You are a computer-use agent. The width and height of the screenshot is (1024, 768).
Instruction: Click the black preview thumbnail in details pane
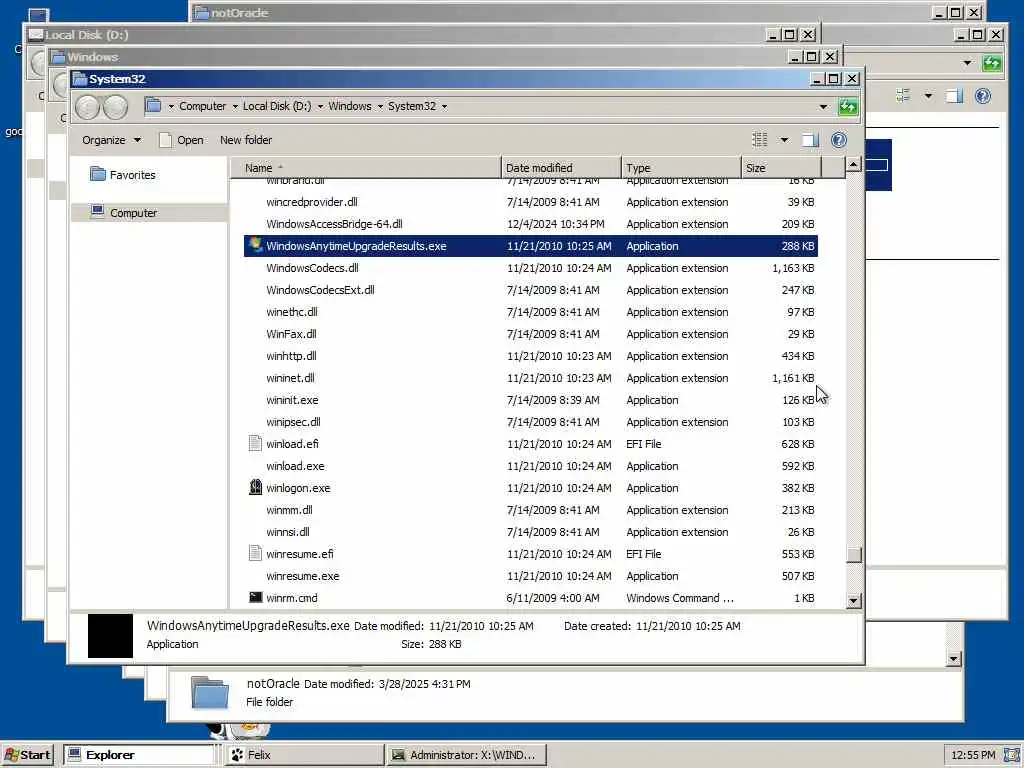[110, 635]
